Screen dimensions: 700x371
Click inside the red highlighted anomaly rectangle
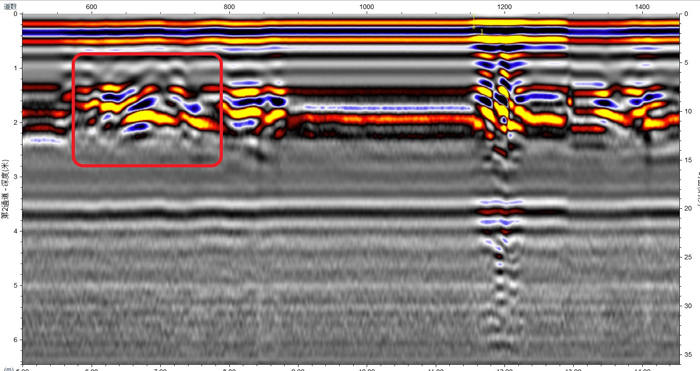coord(147,110)
